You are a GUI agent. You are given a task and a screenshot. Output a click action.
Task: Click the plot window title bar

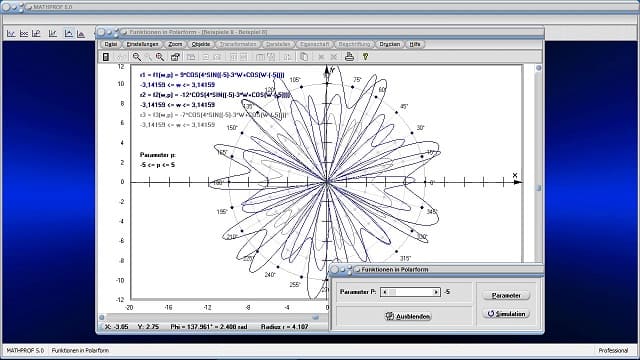[320, 32]
